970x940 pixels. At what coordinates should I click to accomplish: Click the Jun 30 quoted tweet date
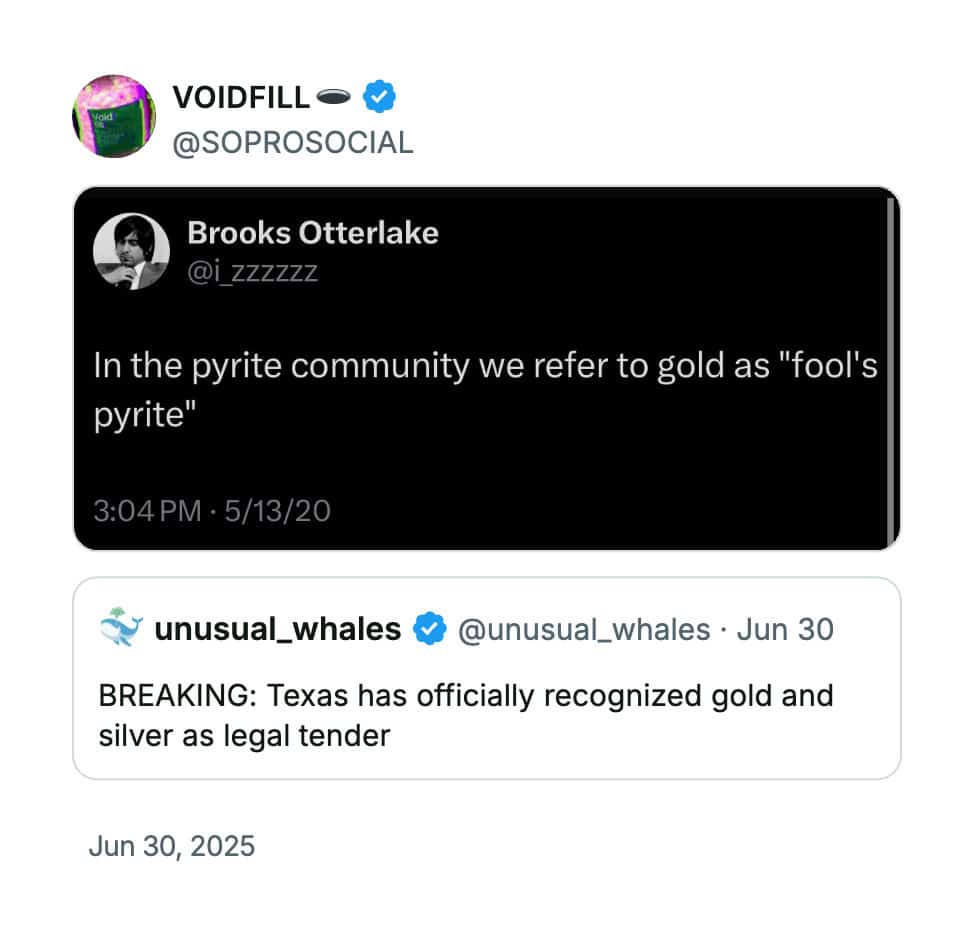coord(785,630)
